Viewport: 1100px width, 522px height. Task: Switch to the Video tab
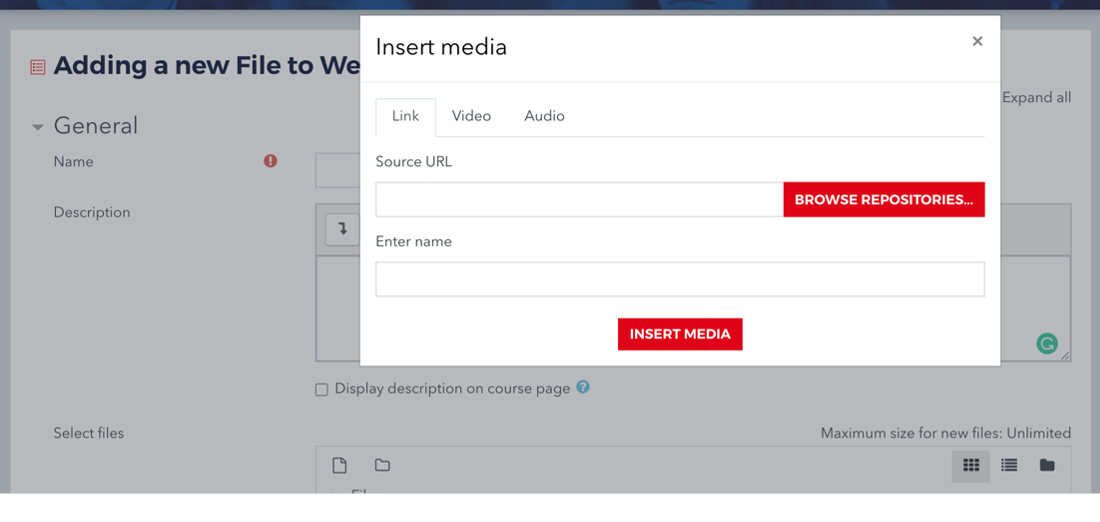pyautogui.click(x=471, y=116)
